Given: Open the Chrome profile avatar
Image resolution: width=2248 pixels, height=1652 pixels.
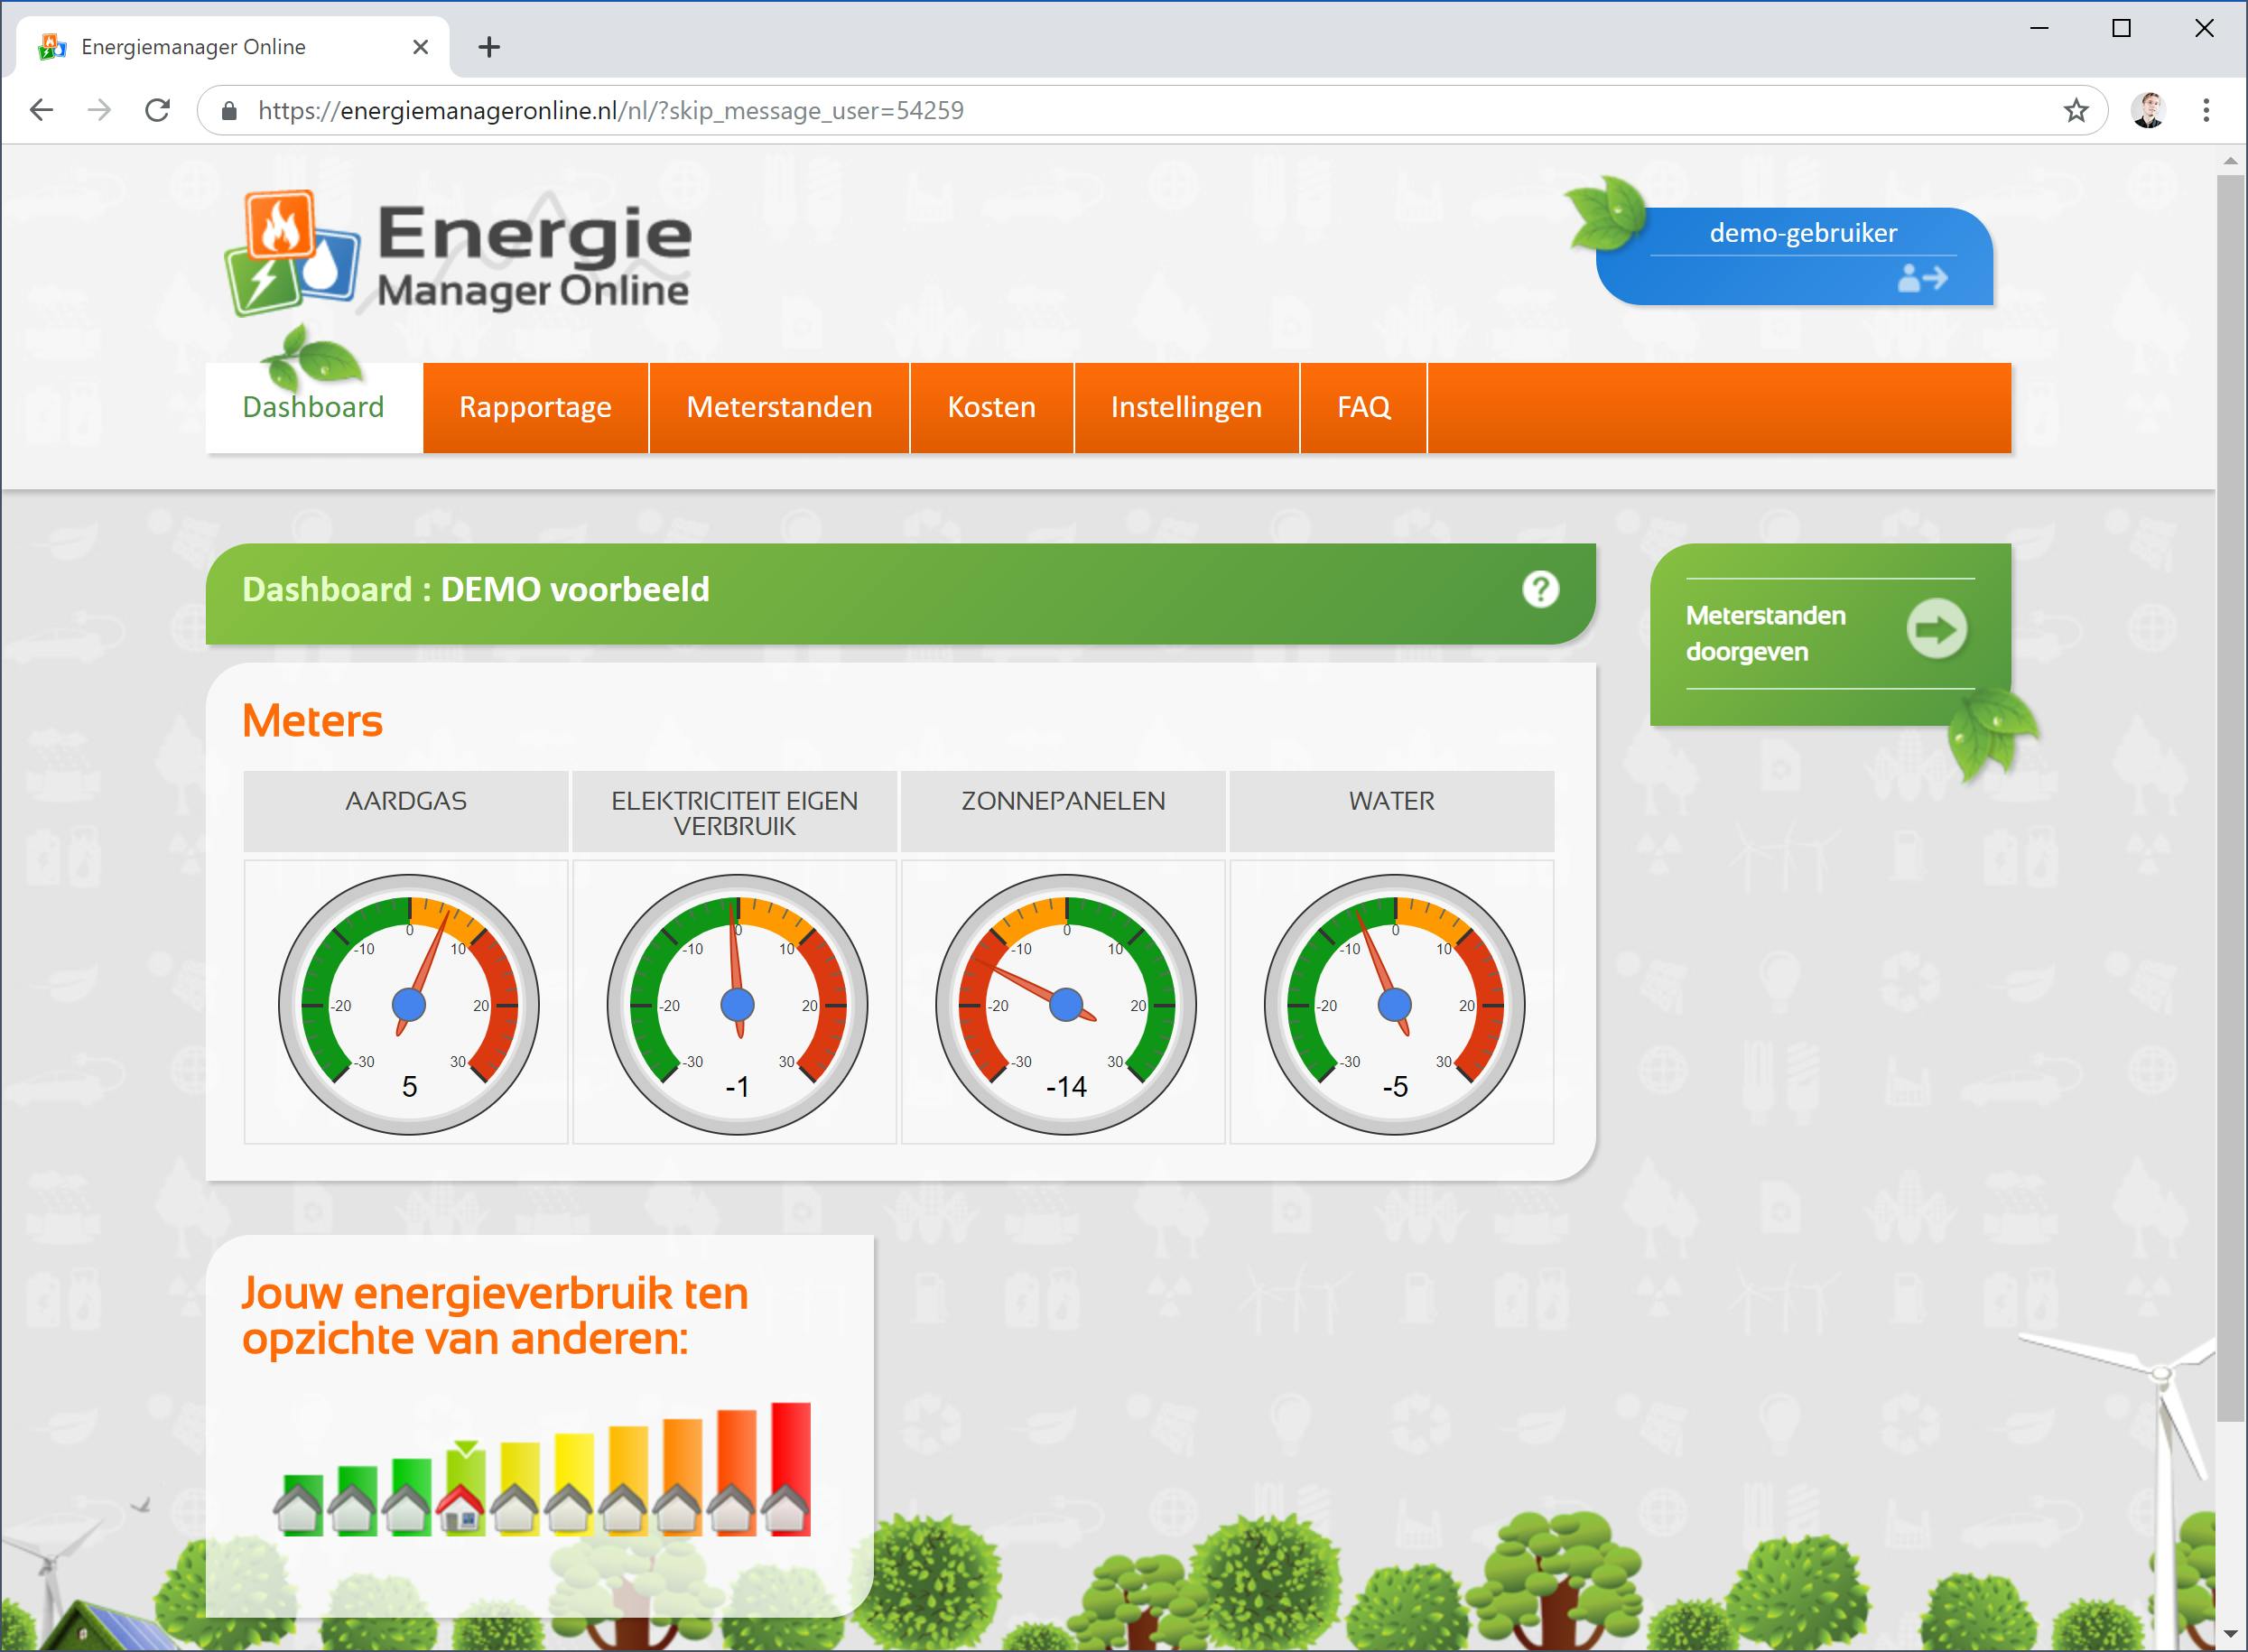Looking at the screenshot, I should point(2148,110).
